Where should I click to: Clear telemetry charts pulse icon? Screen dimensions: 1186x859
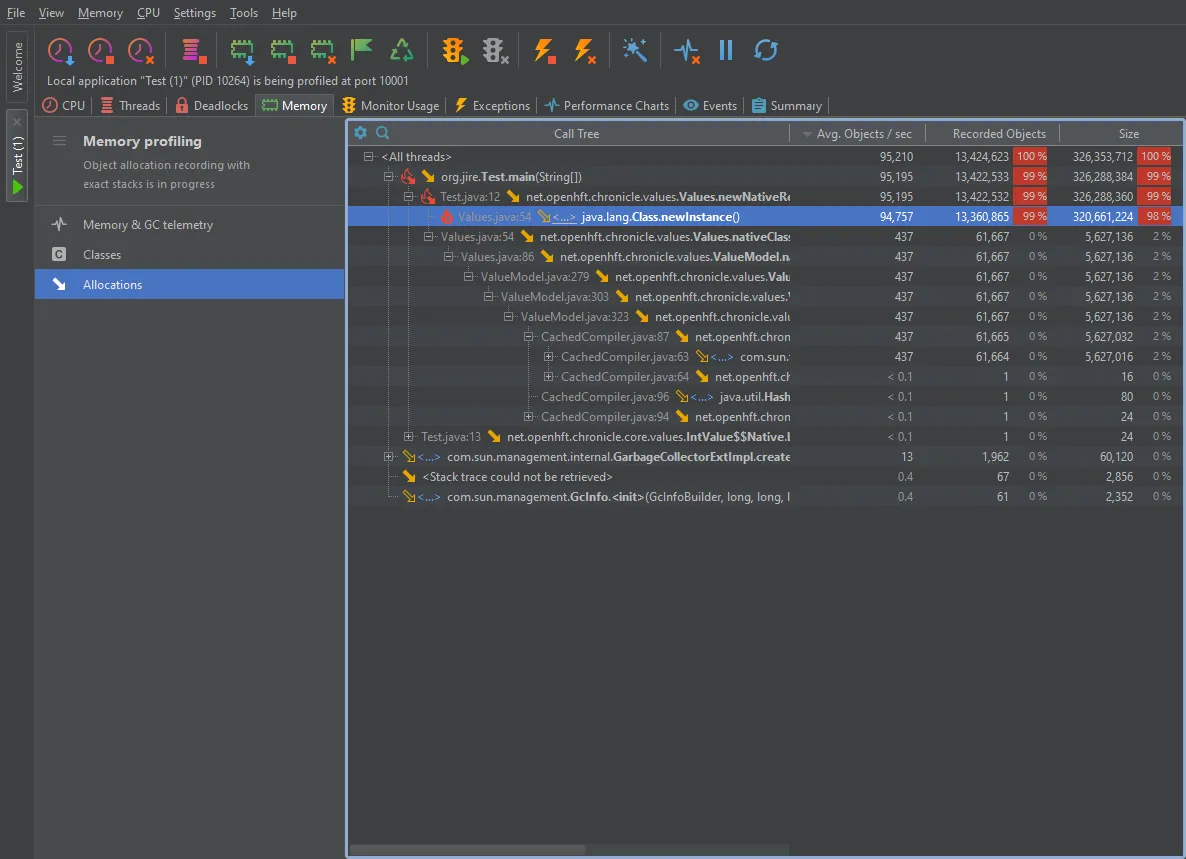coord(687,51)
